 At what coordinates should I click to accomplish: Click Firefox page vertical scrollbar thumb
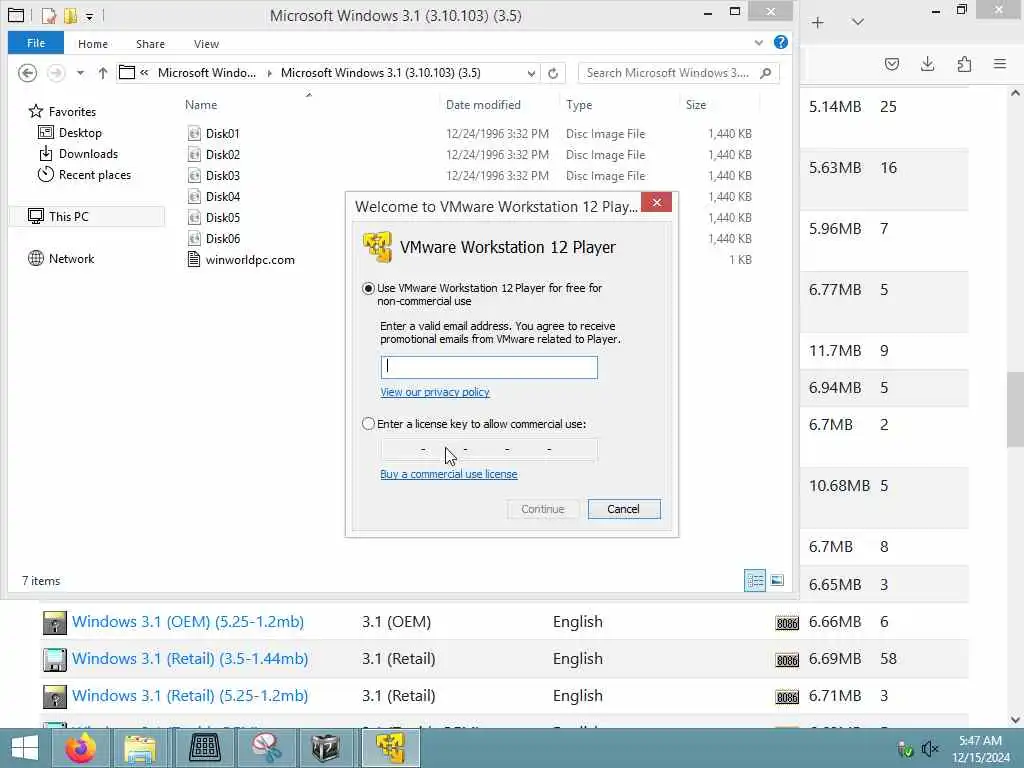pyautogui.click(x=1015, y=410)
